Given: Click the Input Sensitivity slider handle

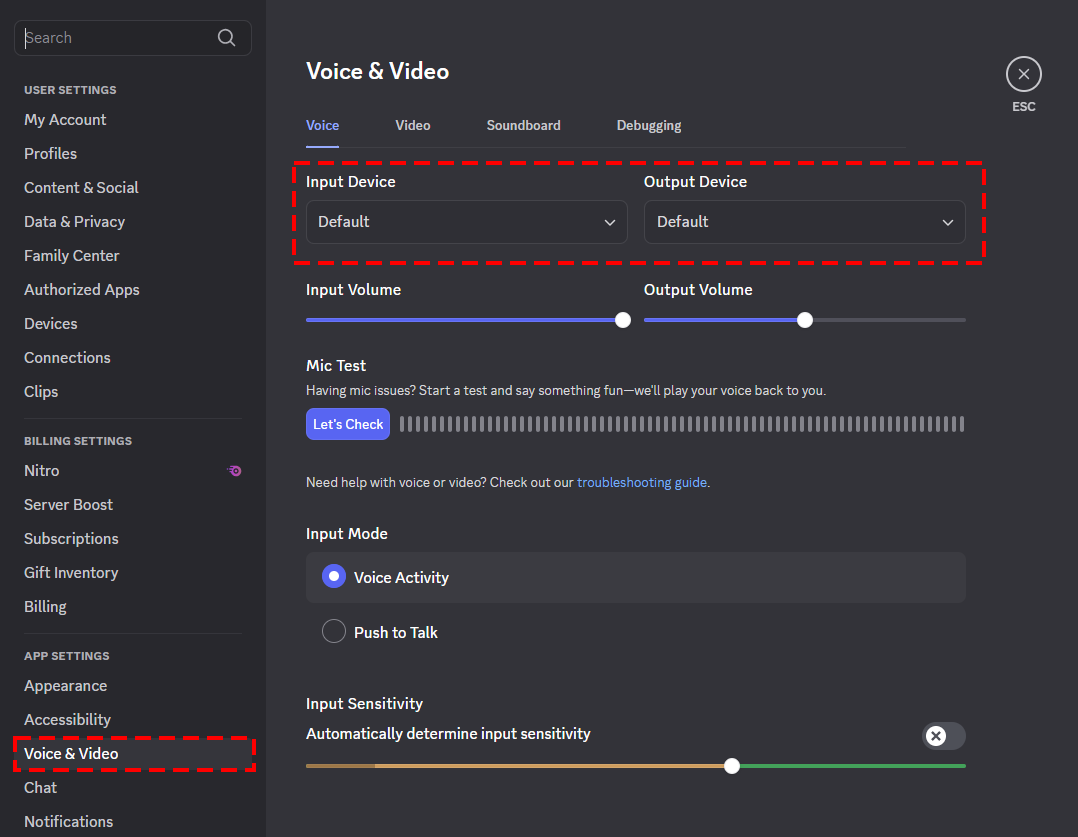Looking at the screenshot, I should pyautogui.click(x=732, y=765).
